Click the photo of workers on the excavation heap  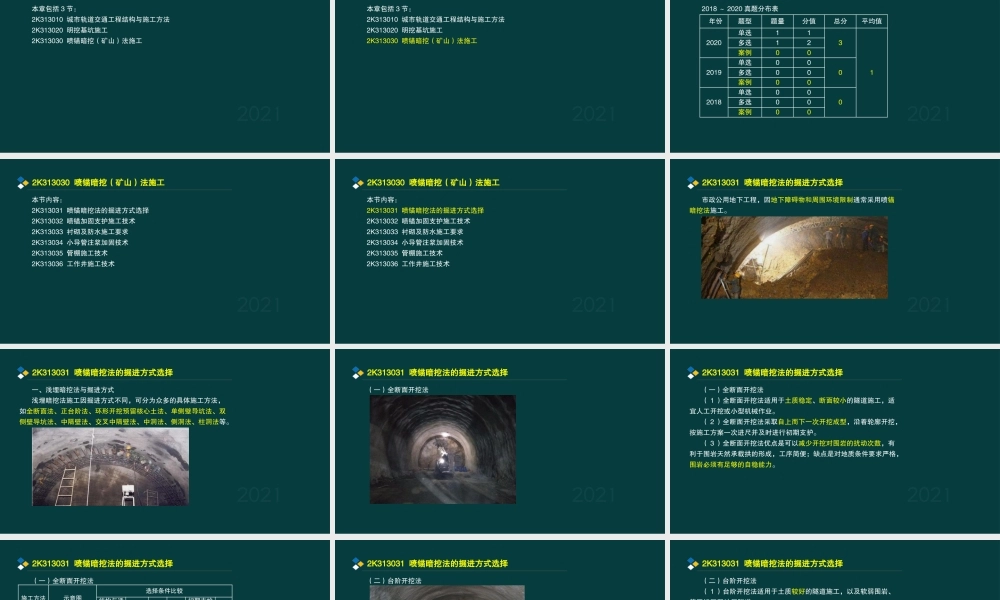(794, 258)
